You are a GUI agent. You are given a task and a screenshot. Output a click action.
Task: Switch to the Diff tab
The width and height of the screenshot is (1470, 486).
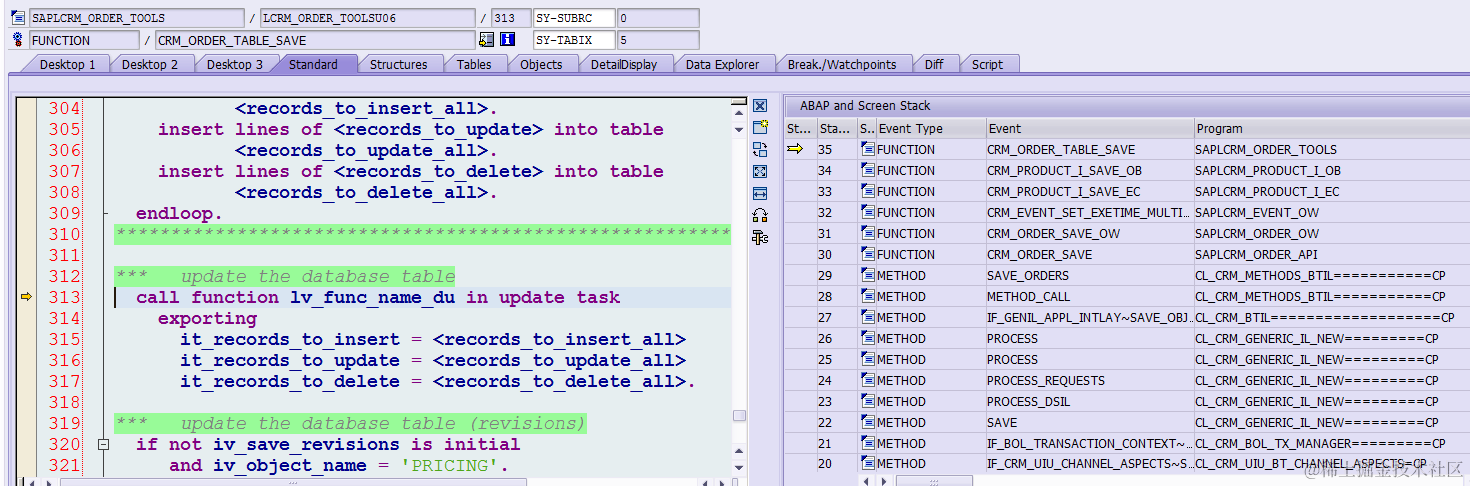pos(934,64)
